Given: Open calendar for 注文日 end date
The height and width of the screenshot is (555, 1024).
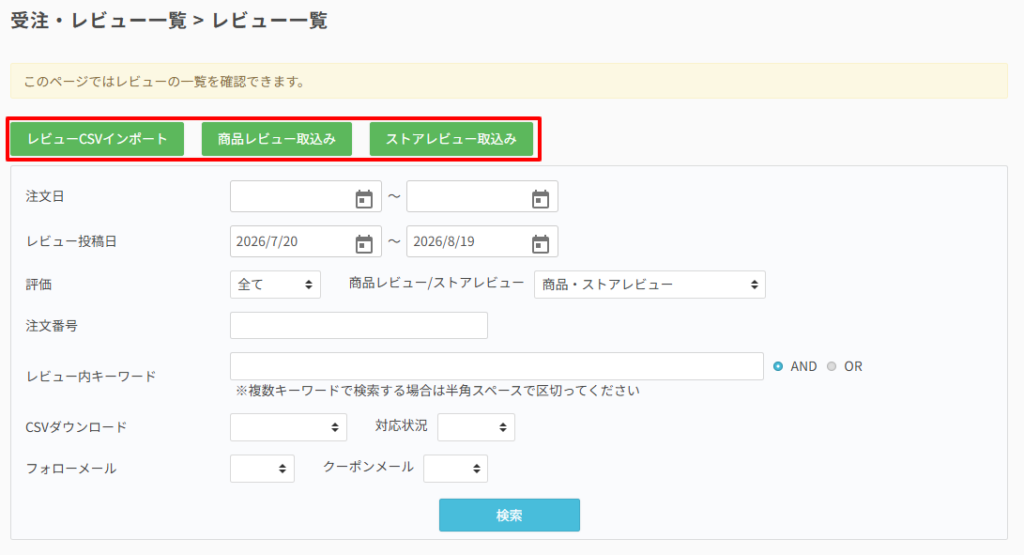Looking at the screenshot, I should 540,198.
